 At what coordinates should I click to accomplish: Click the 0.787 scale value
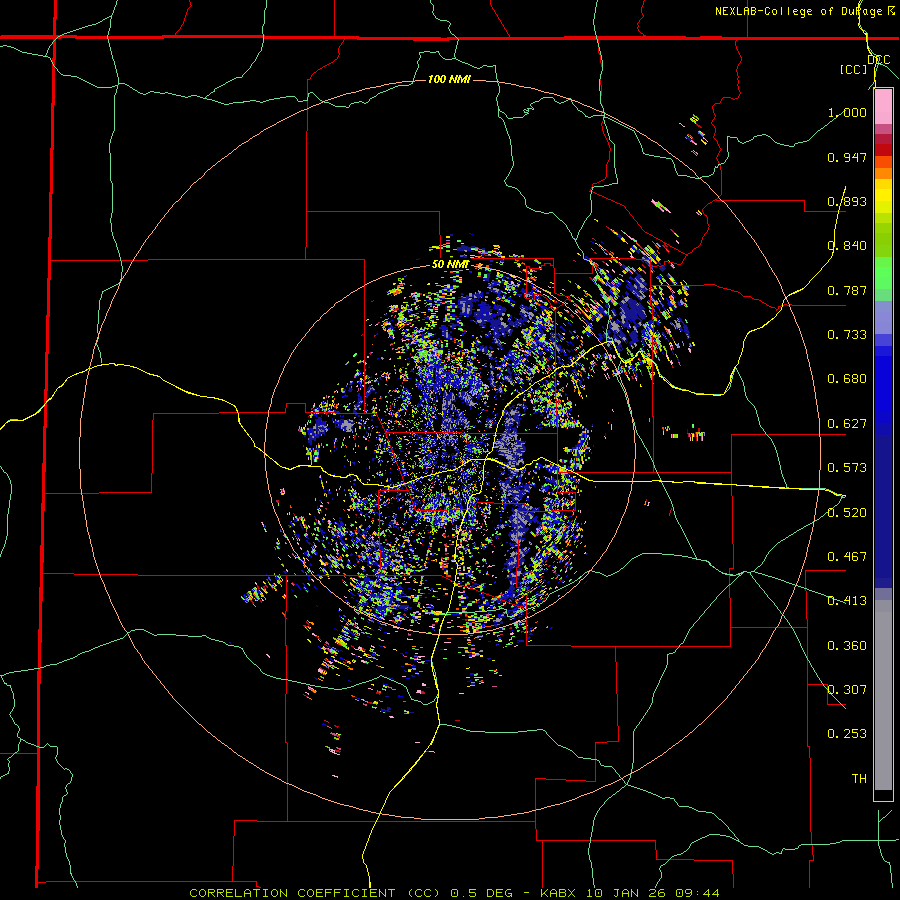pyautogui.click(x=847, y=290)
